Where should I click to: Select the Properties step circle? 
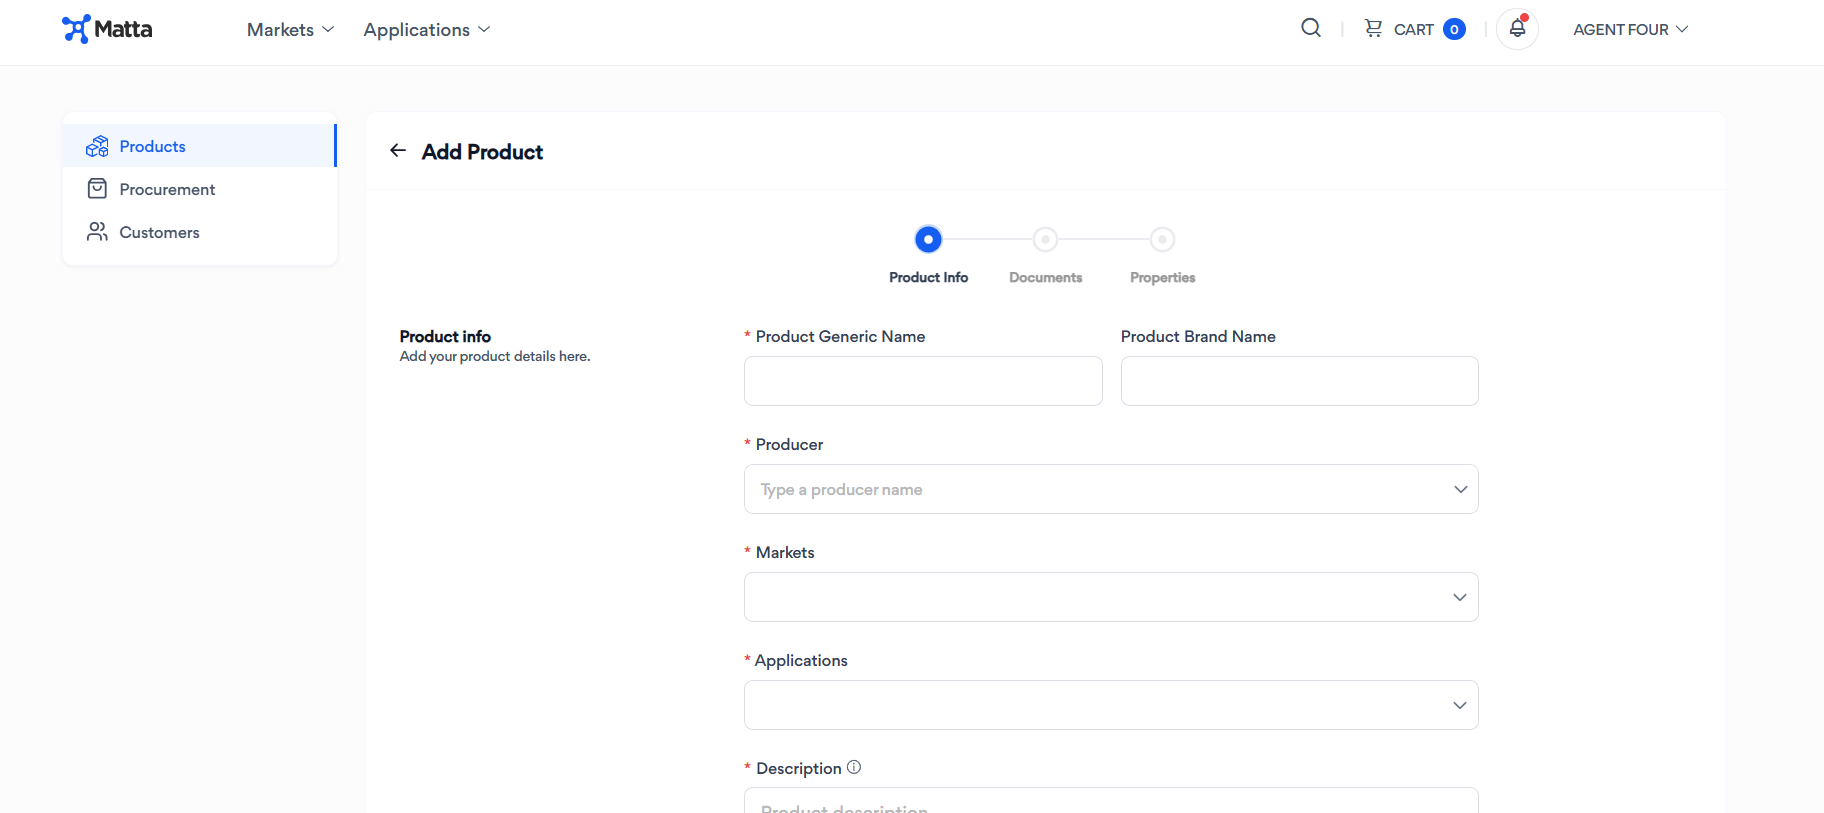click(1162, 239)
